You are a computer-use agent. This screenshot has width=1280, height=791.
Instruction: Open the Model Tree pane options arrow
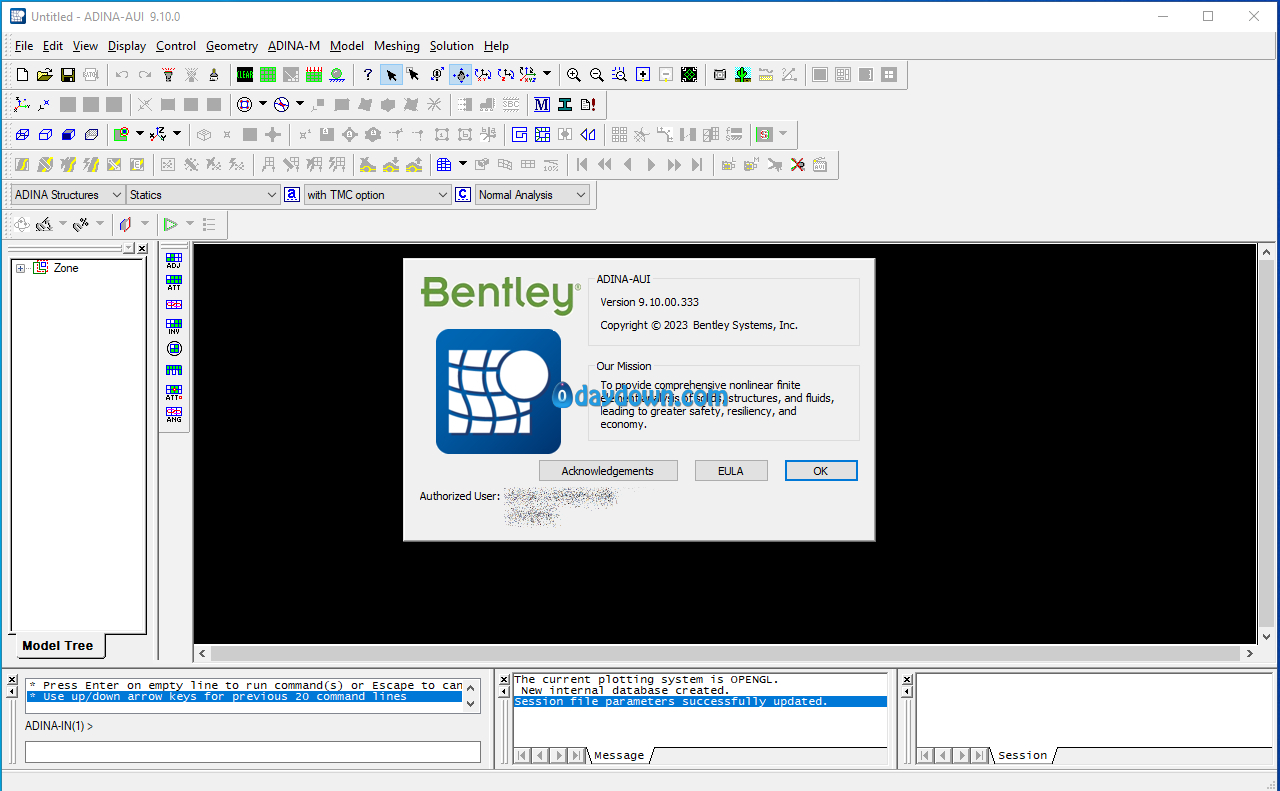126,248
